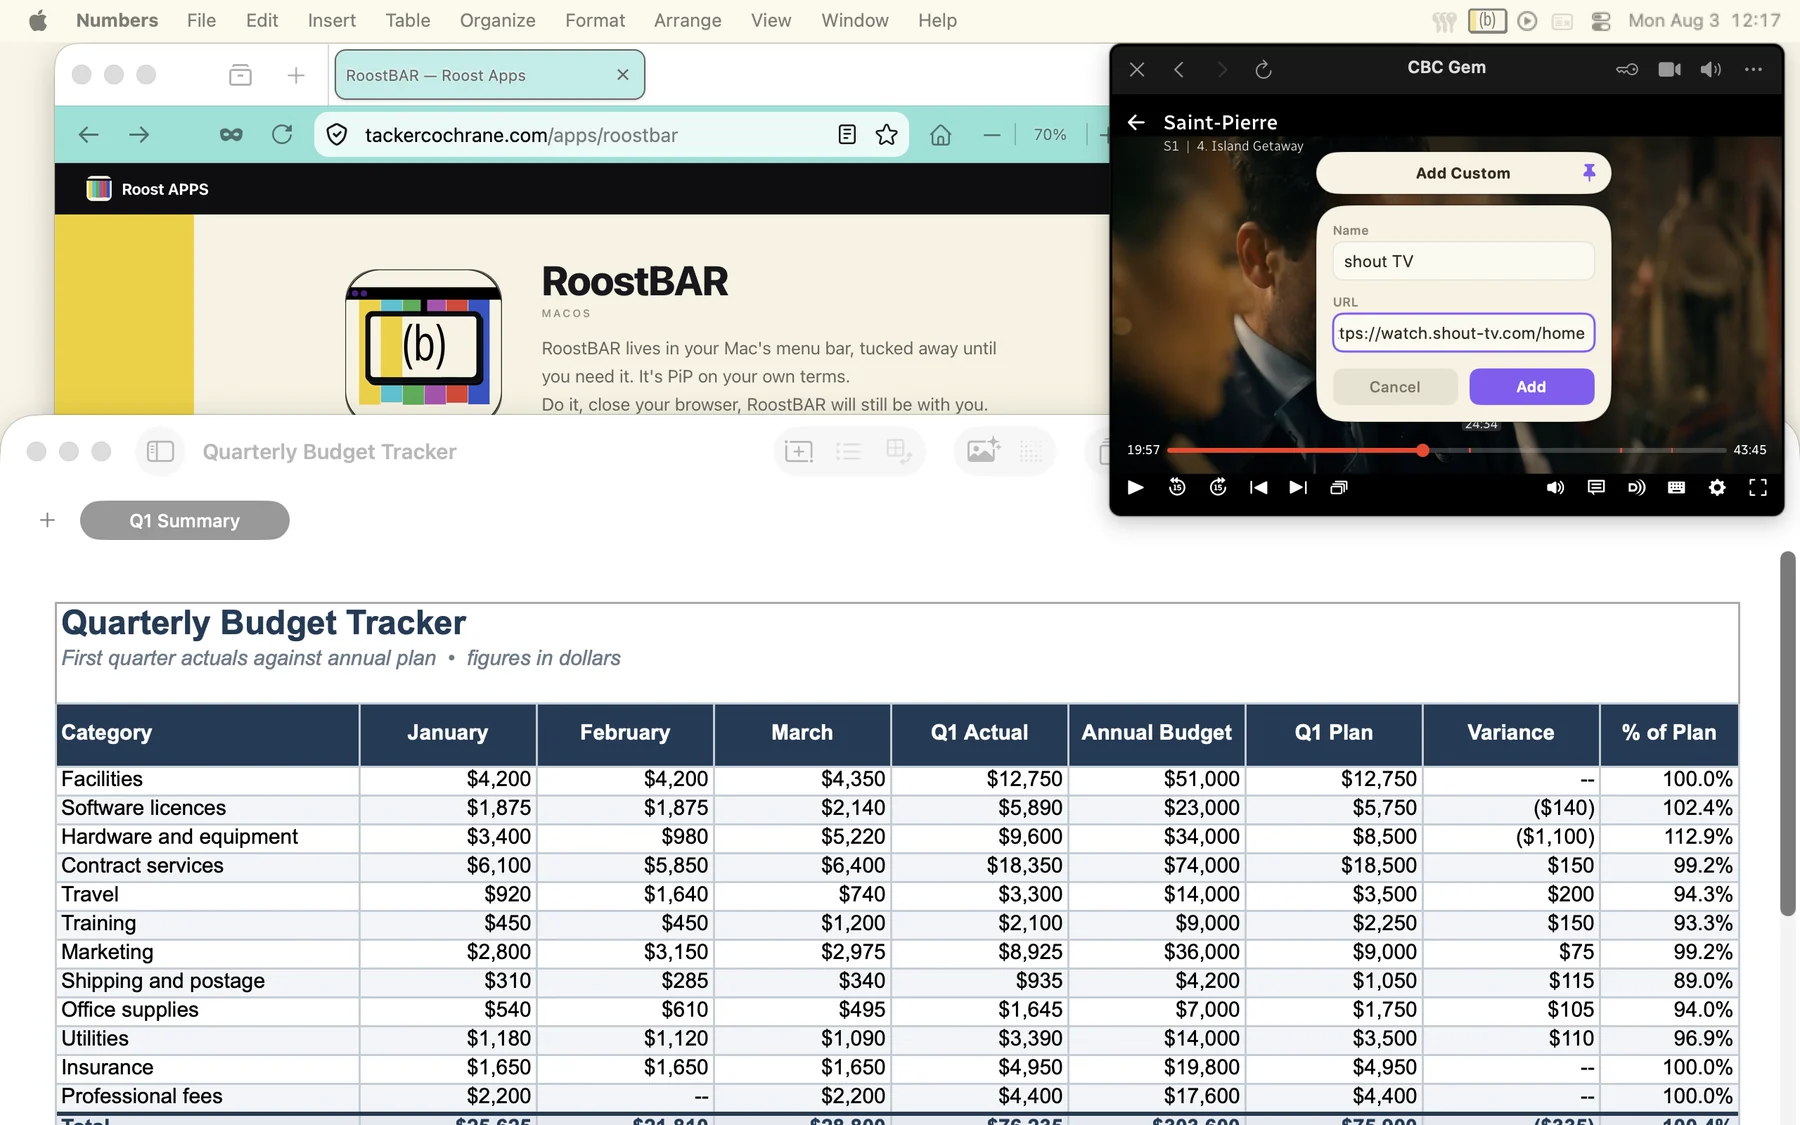
Task: Select the RoostBAR — Roost Apps tab
Action: tap(490, 75)
